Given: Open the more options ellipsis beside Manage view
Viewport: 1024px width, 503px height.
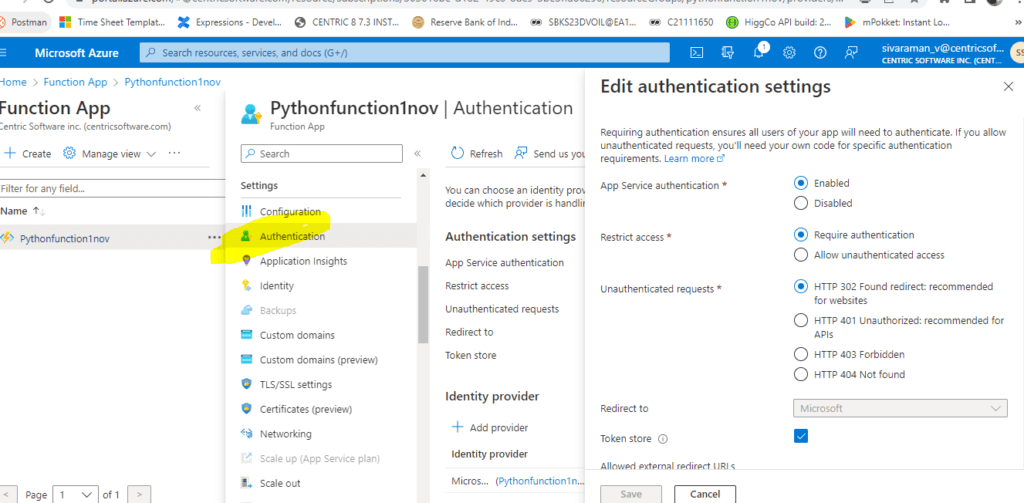Looking at the screenshot, I should (x=174, y=154).
